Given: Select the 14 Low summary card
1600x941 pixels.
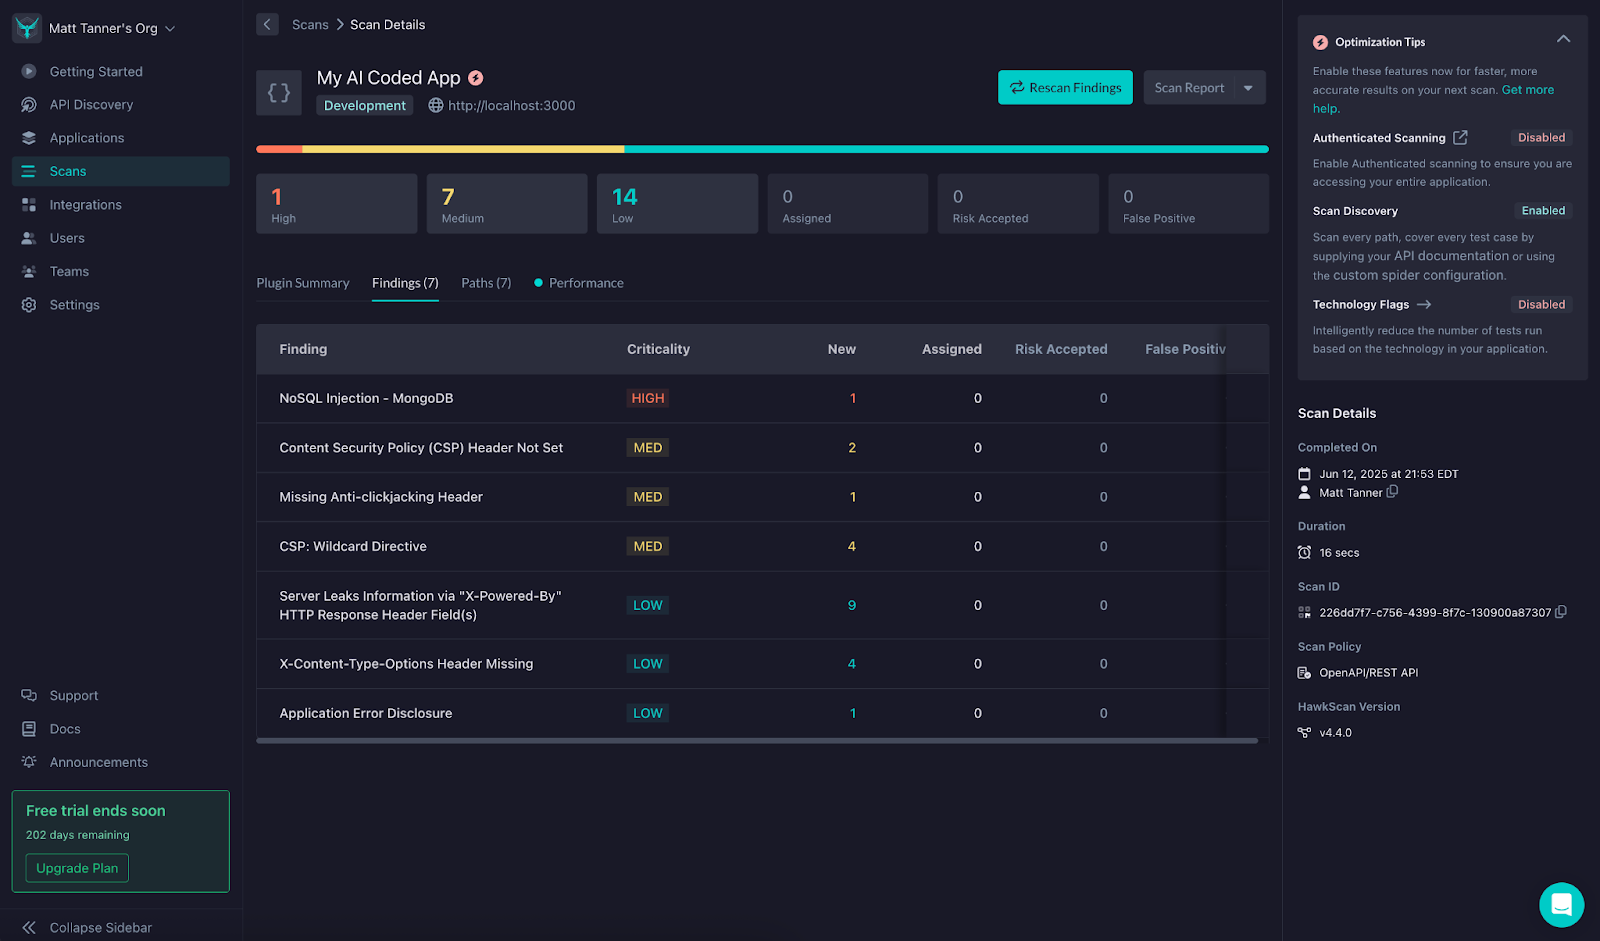Looking at the screenshot, I should pos(677,204).
